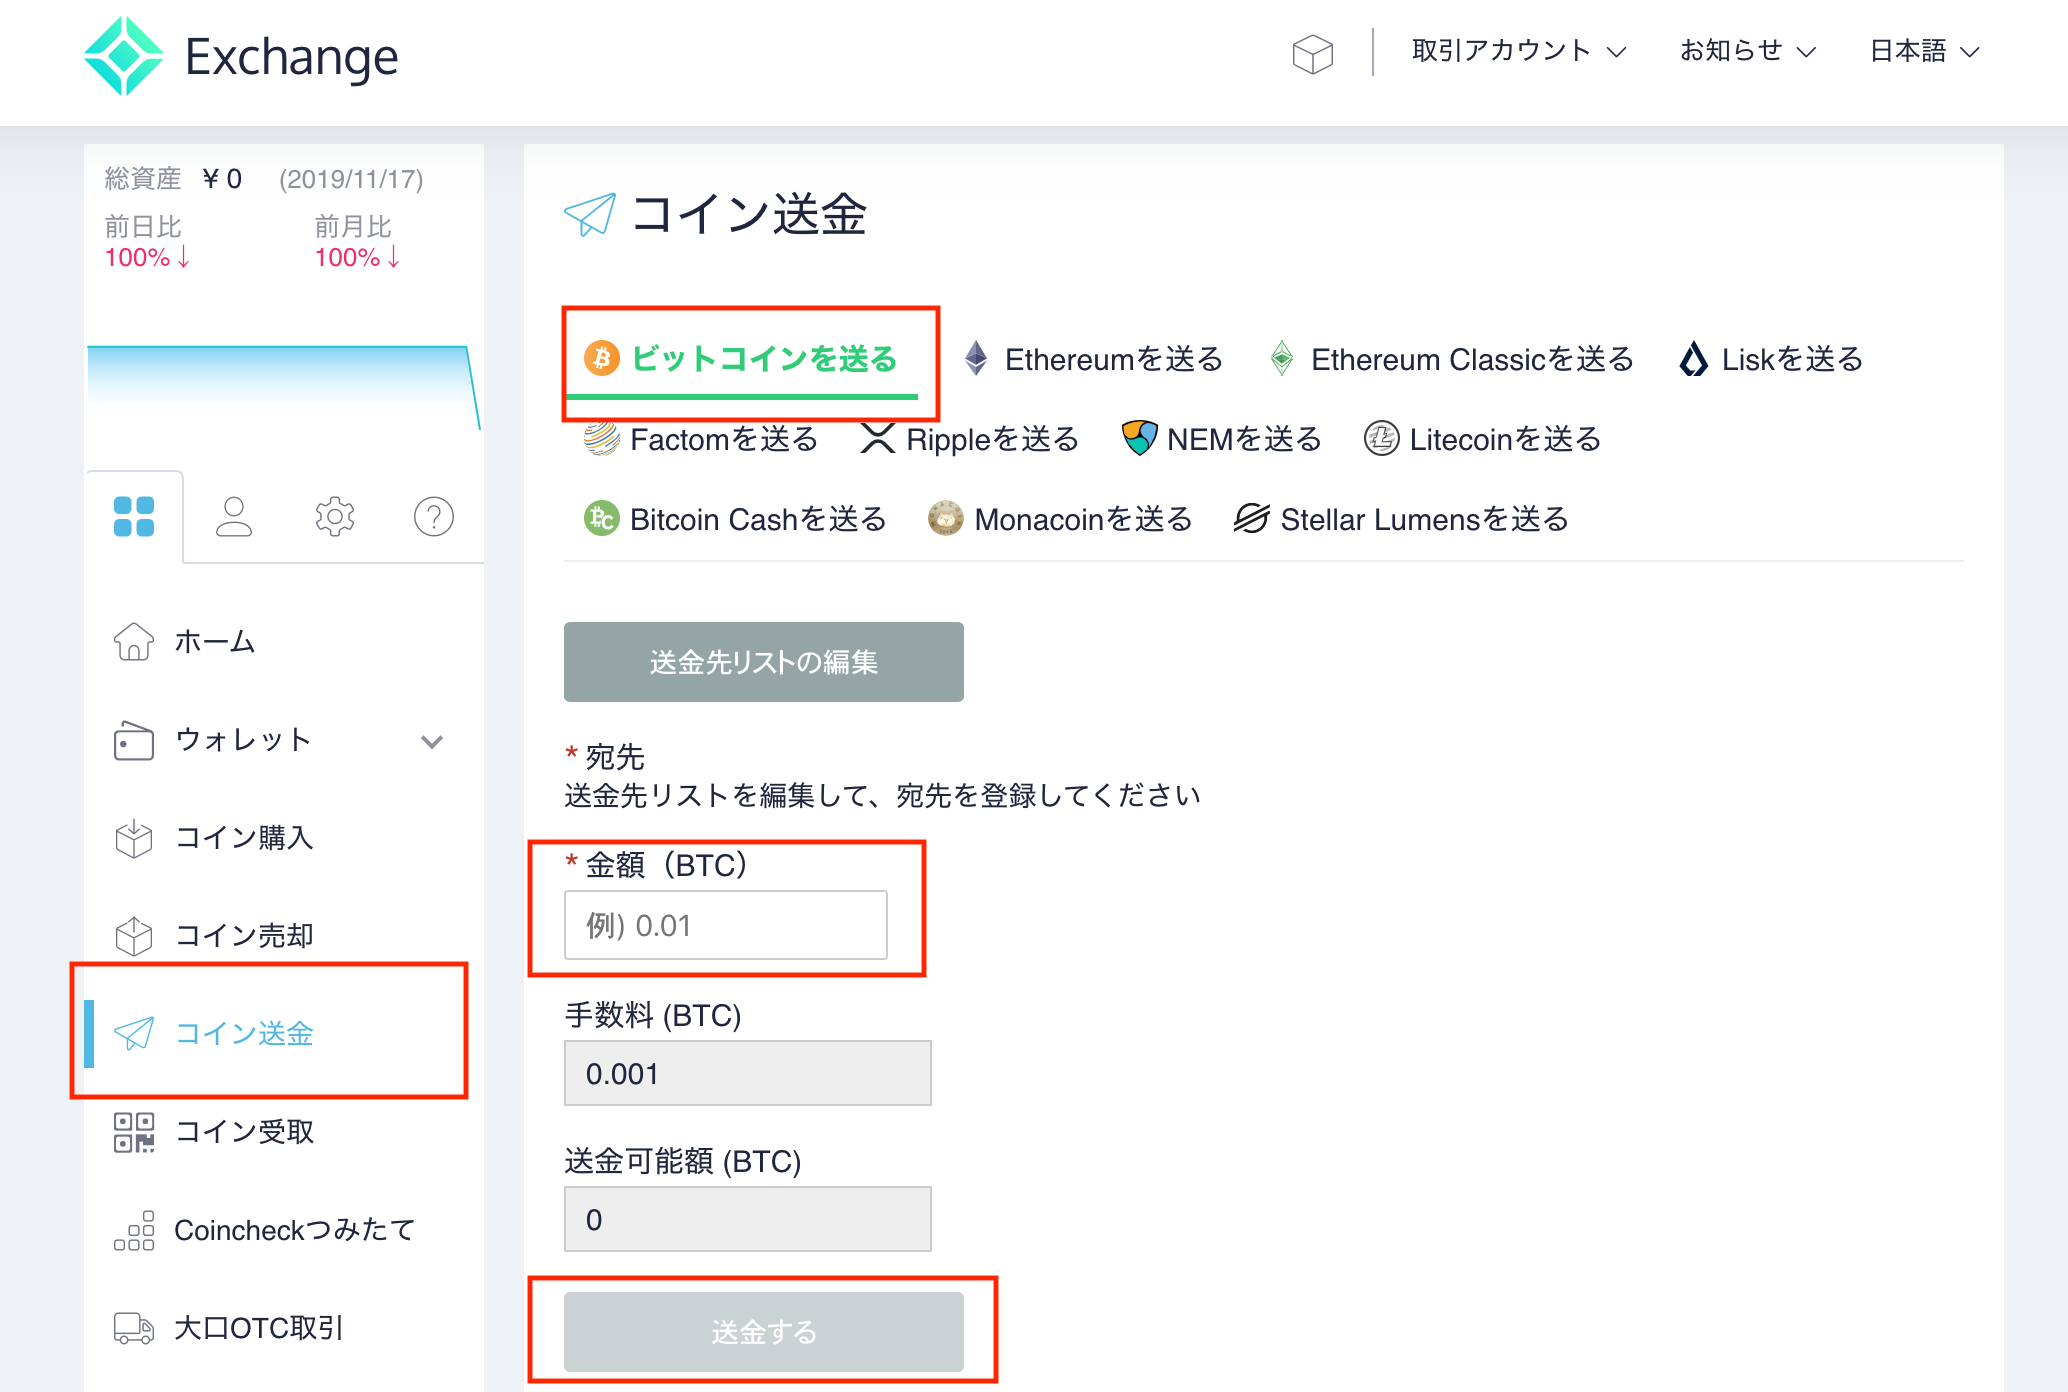Screen dimensions: 2068x1392
Task: Open the 取引アカウント dropdown
Action: 1519,51
